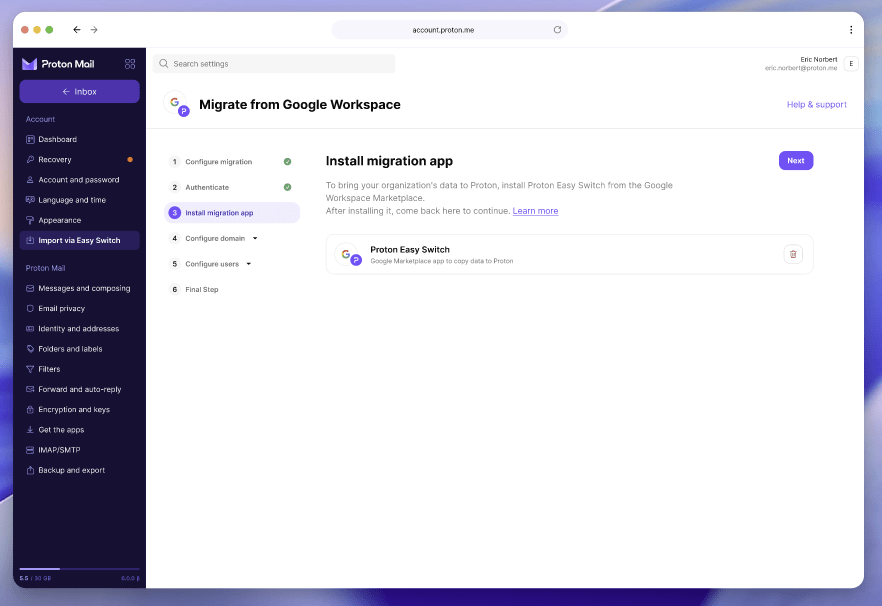
Task: Open IMAP/SMTP settings
Action: pos(79,451)
